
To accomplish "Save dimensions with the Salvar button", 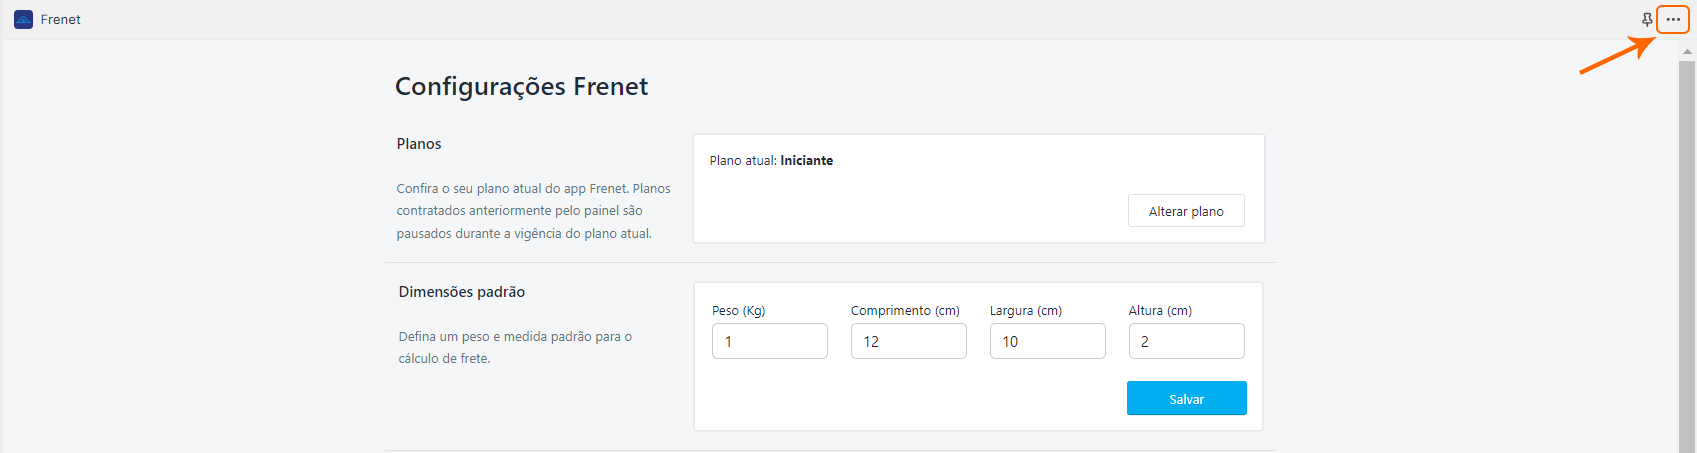I will [x=1186, y=398].
